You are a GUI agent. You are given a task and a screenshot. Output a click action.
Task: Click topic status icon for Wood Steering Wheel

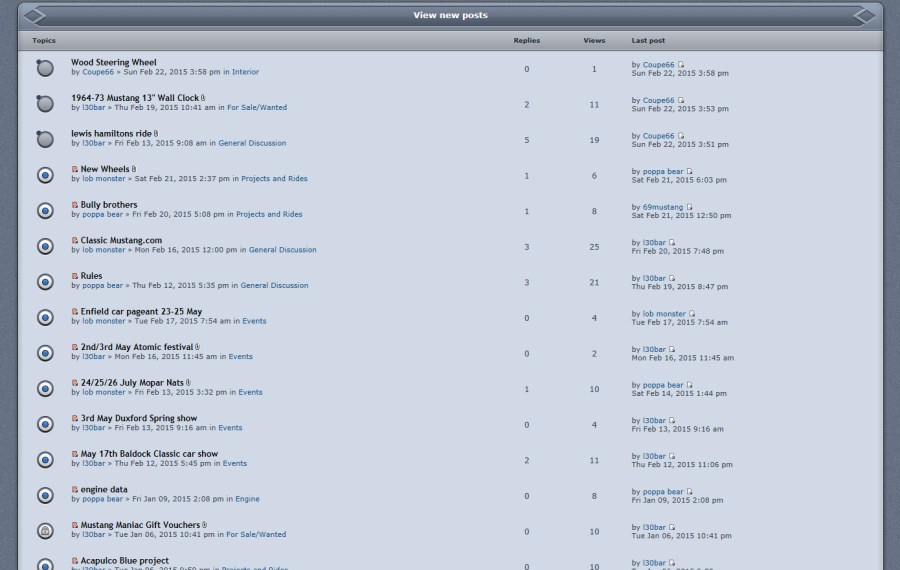tap(45, 68)
